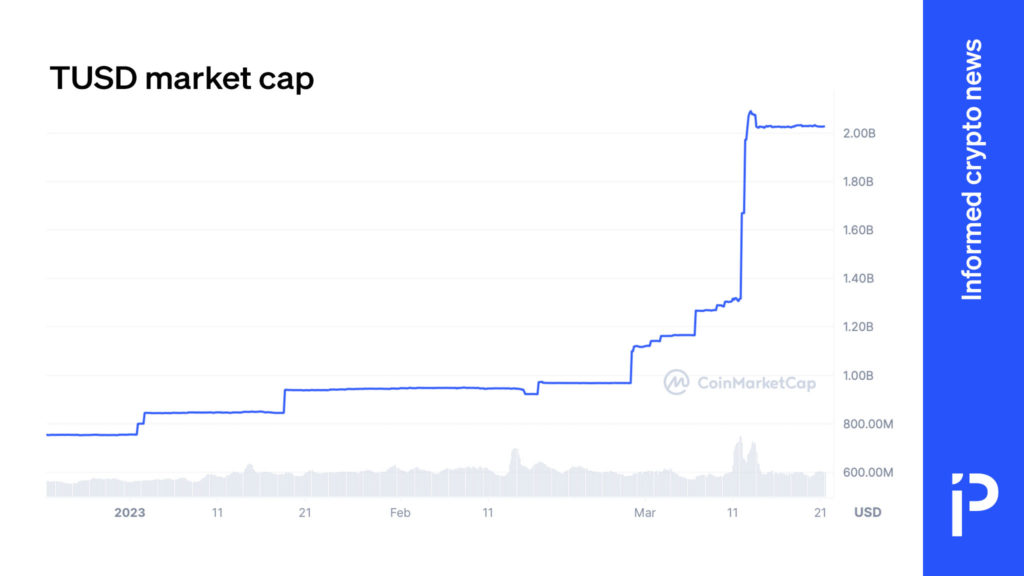
Task: Click the Informed crypto news text
Action: coord(972,170)
